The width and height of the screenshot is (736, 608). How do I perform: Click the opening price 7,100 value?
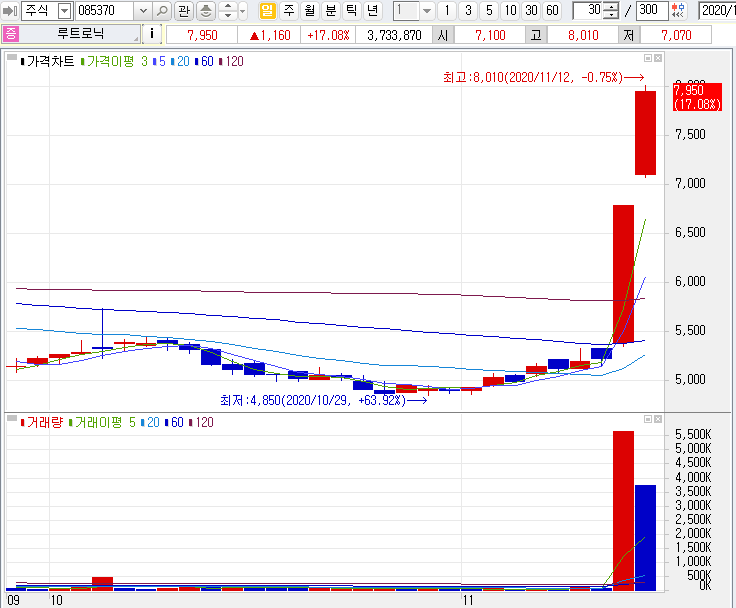point(490,35)
